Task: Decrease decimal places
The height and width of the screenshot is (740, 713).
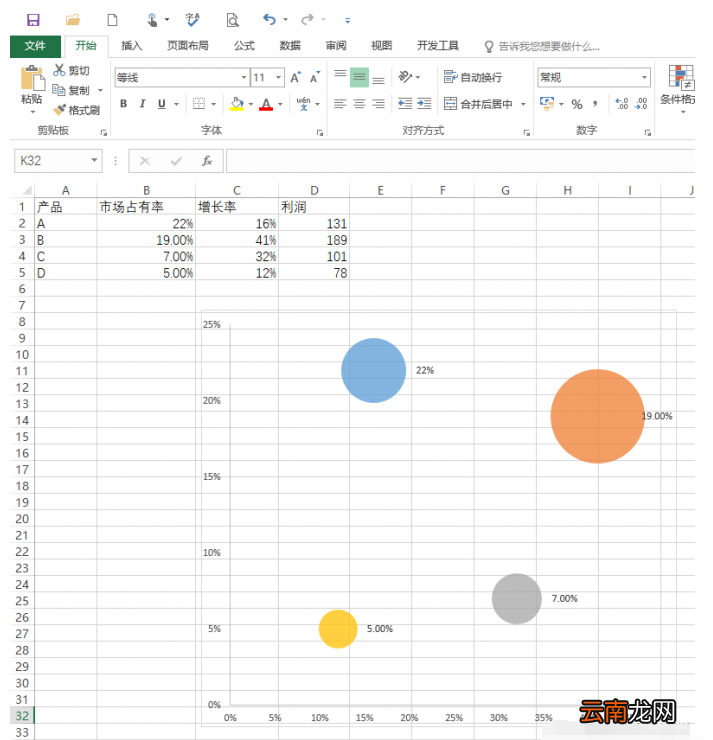Action: (641, 104)
